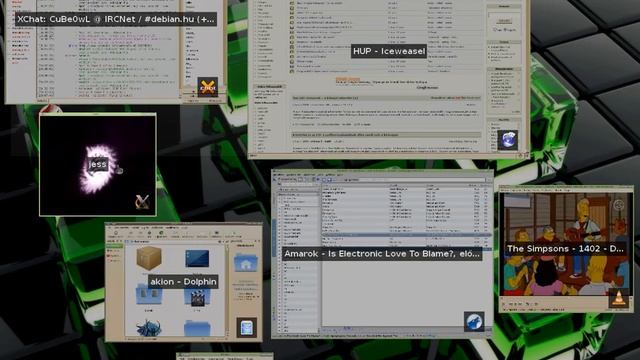
Task: Click the Amarok wolf icon badge
Action: (x=474, y=322)
